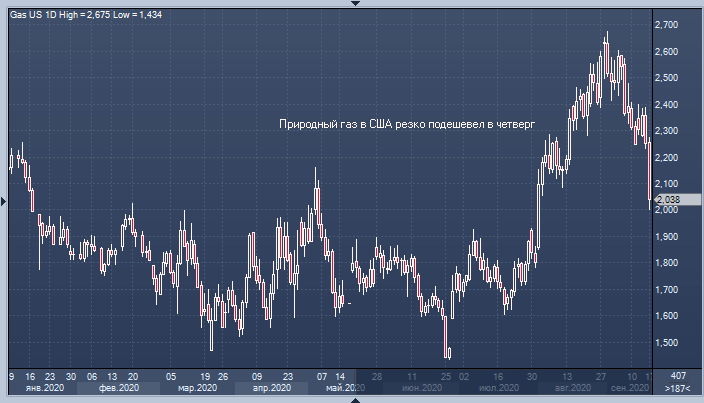
Task: Select the июн.2020 month on timeline
Action: 420,387
